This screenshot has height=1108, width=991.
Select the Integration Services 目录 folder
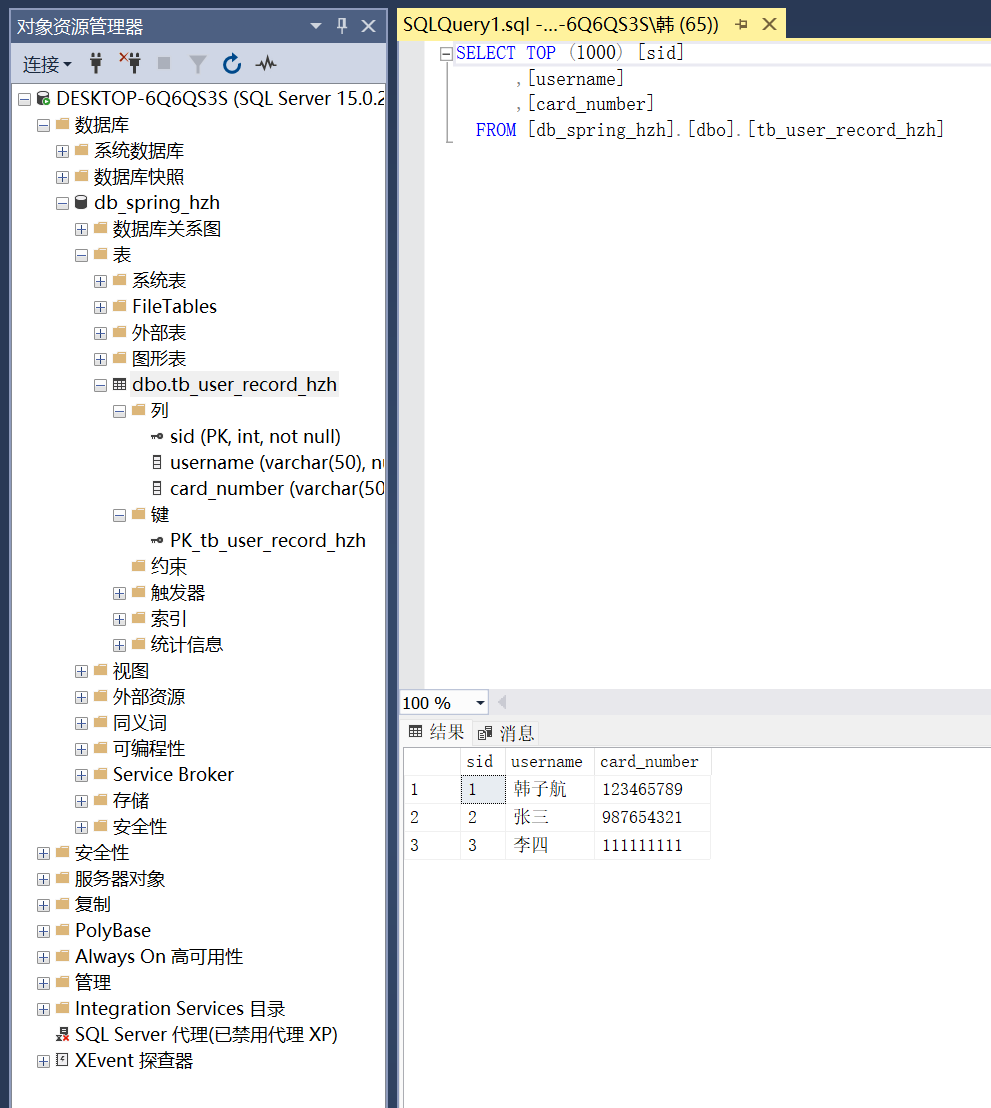[180, 1009]
